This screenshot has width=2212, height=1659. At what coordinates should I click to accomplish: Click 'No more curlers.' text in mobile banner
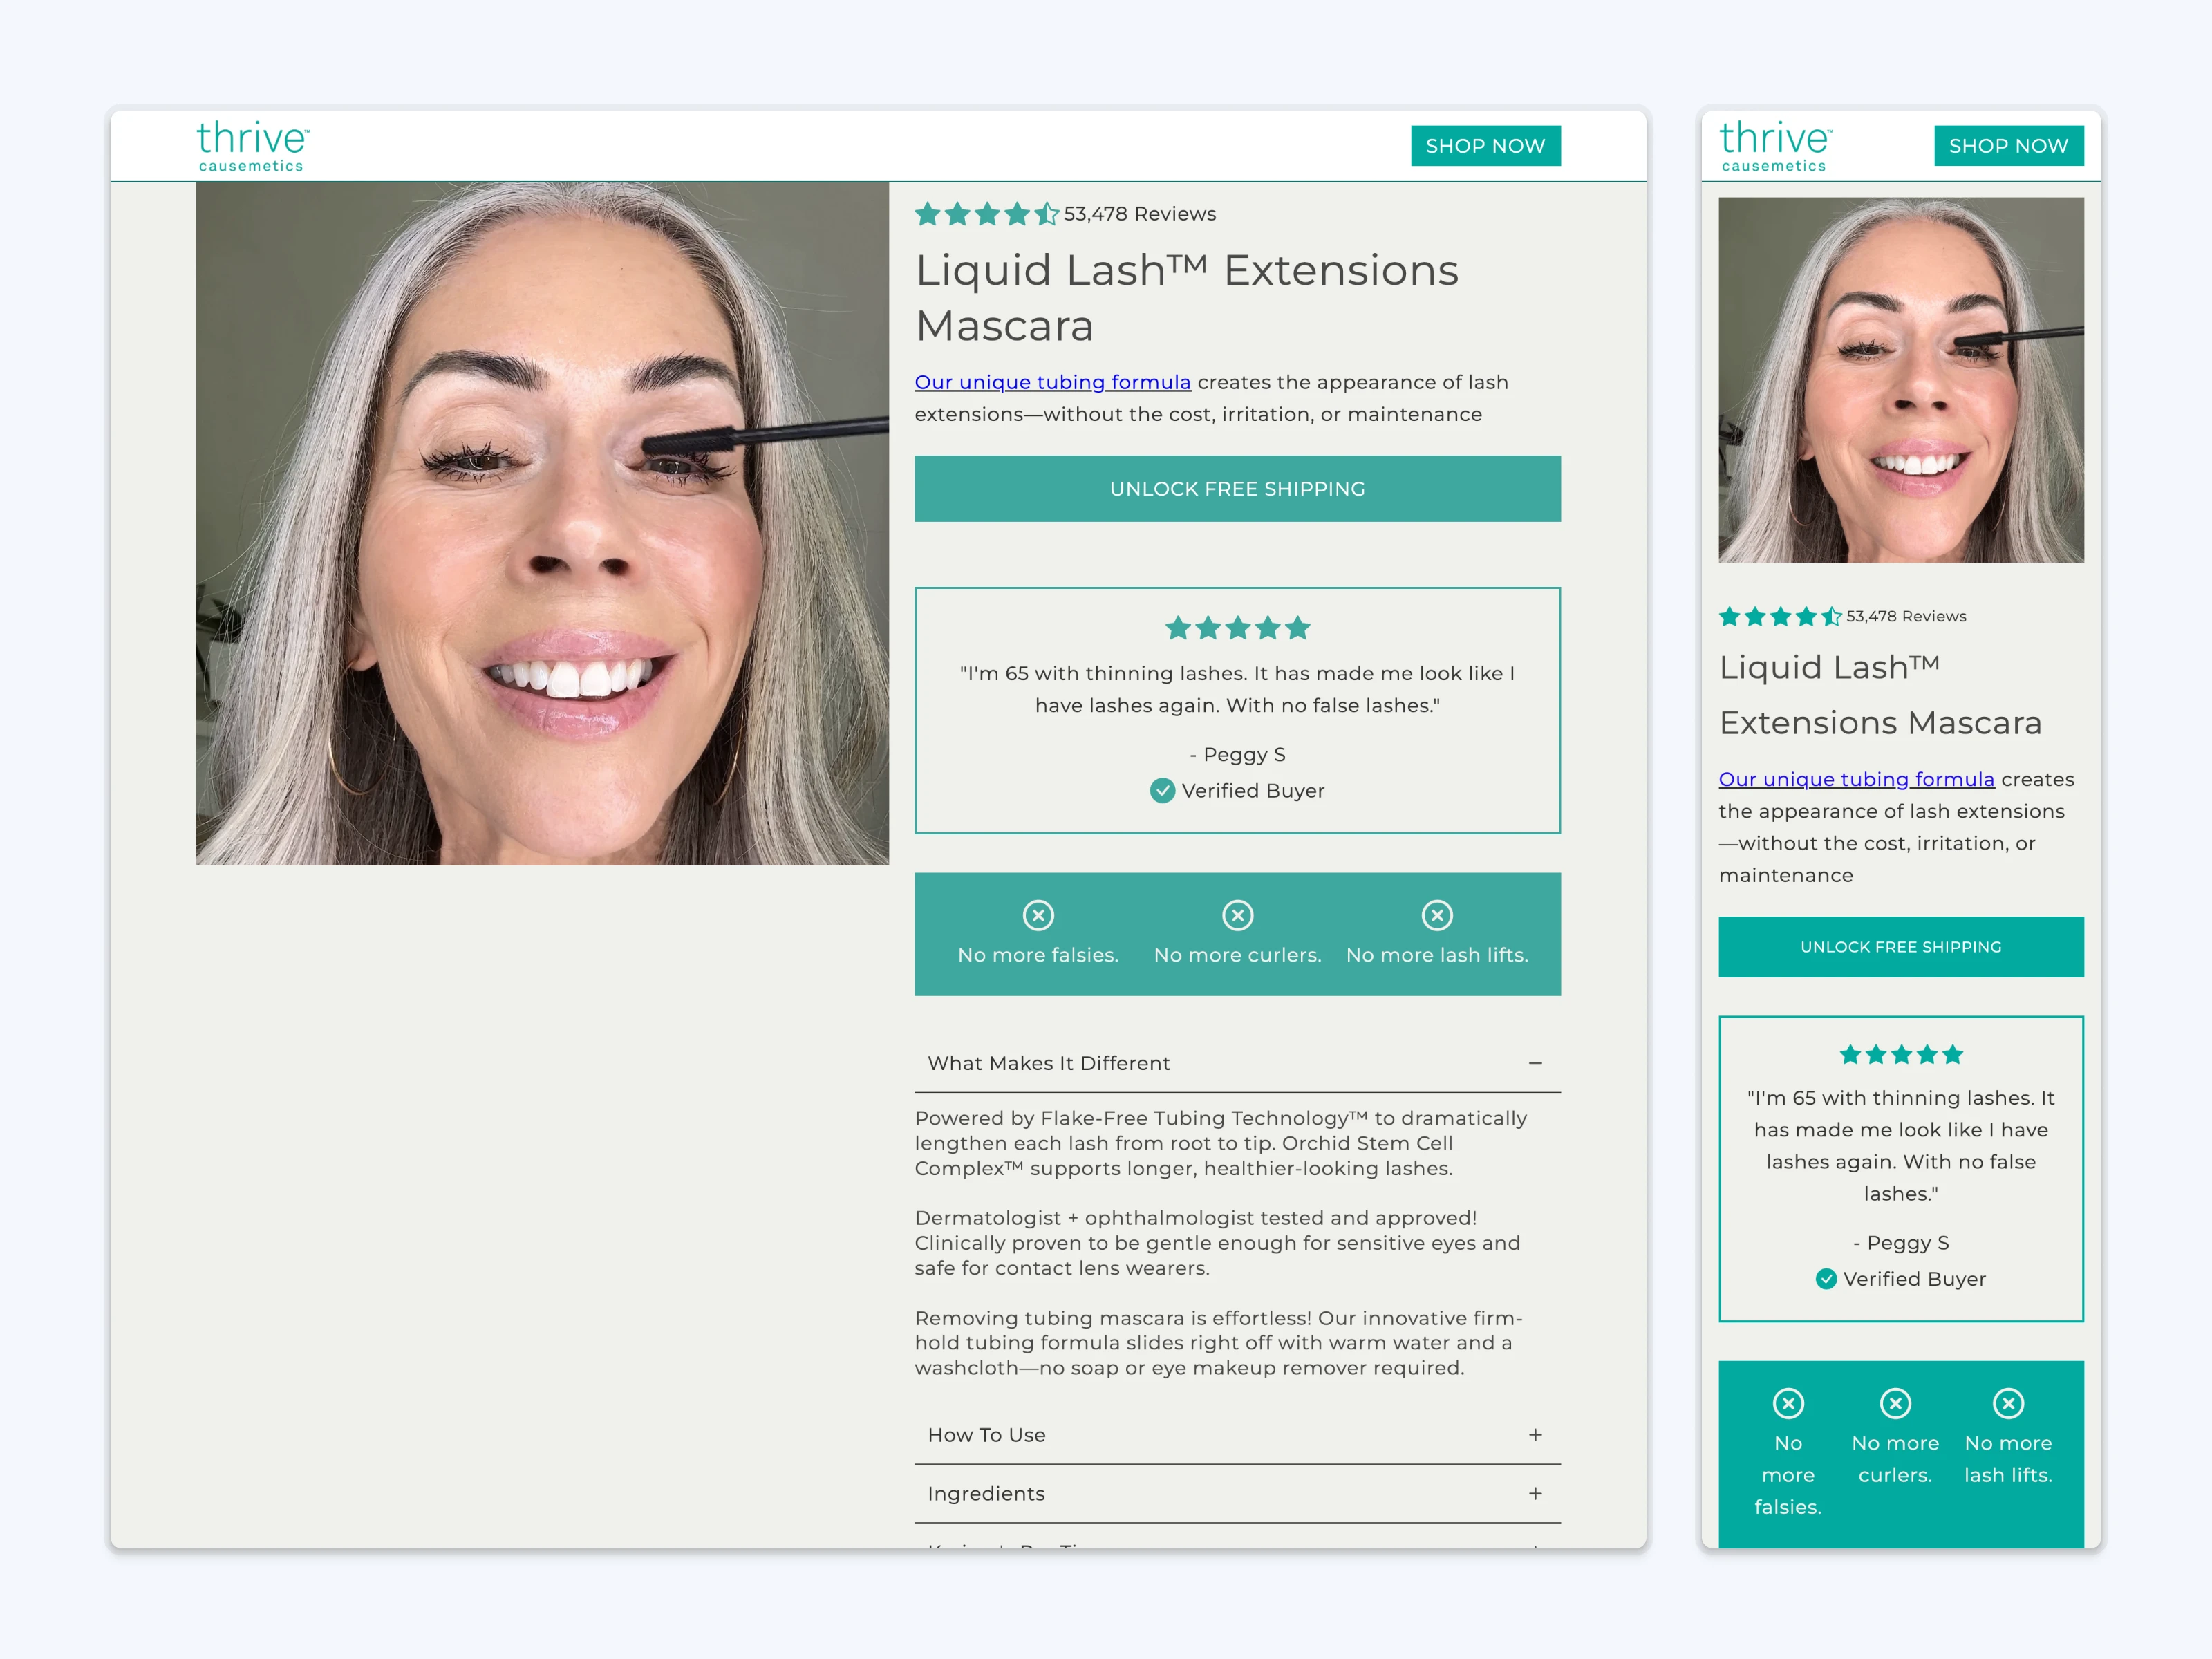[x=1895, y=1459]
